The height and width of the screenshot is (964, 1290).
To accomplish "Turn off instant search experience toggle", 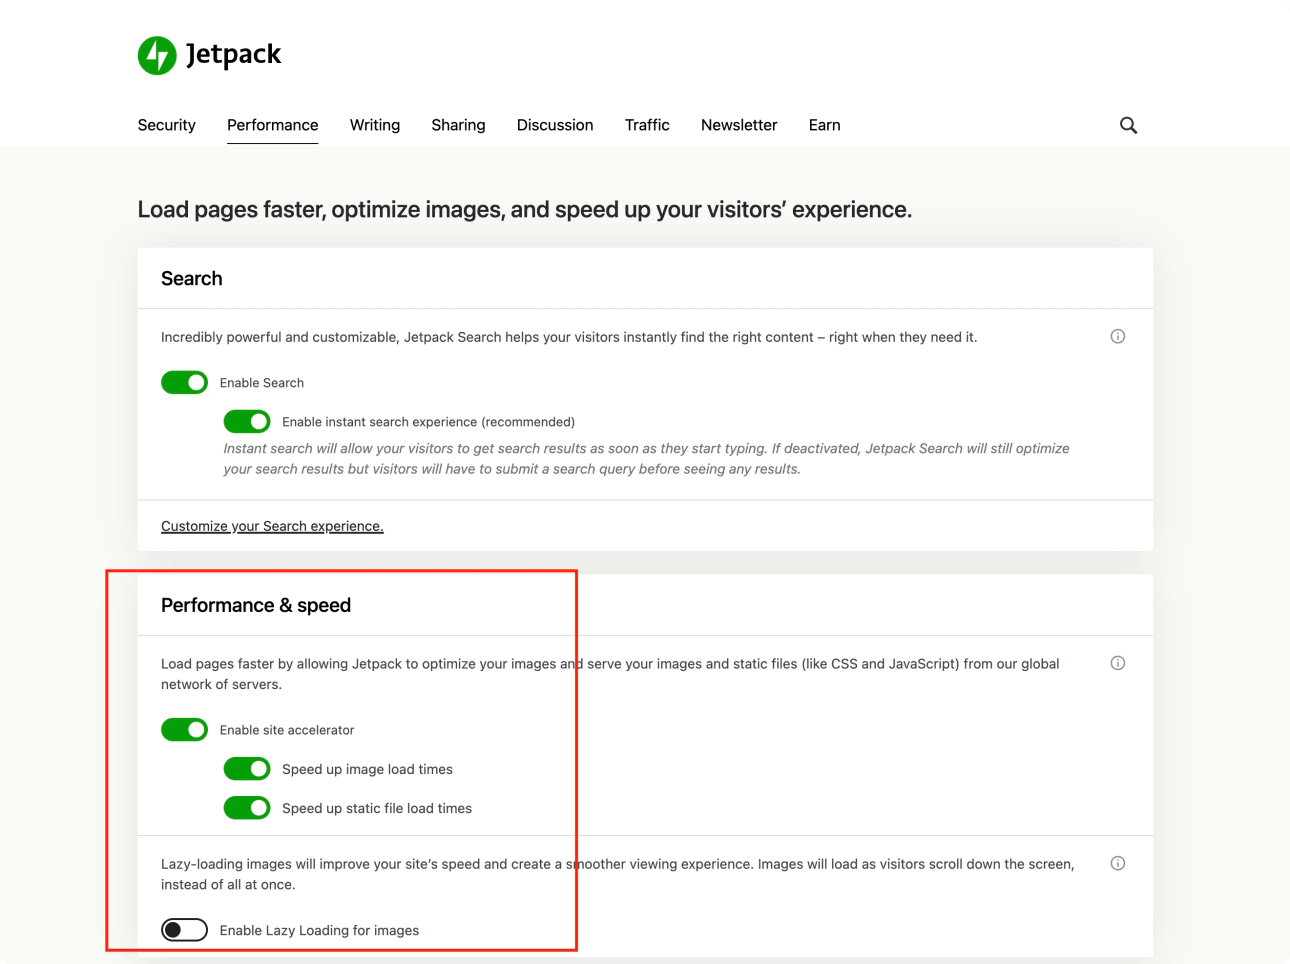I will [x=247, y=422].
